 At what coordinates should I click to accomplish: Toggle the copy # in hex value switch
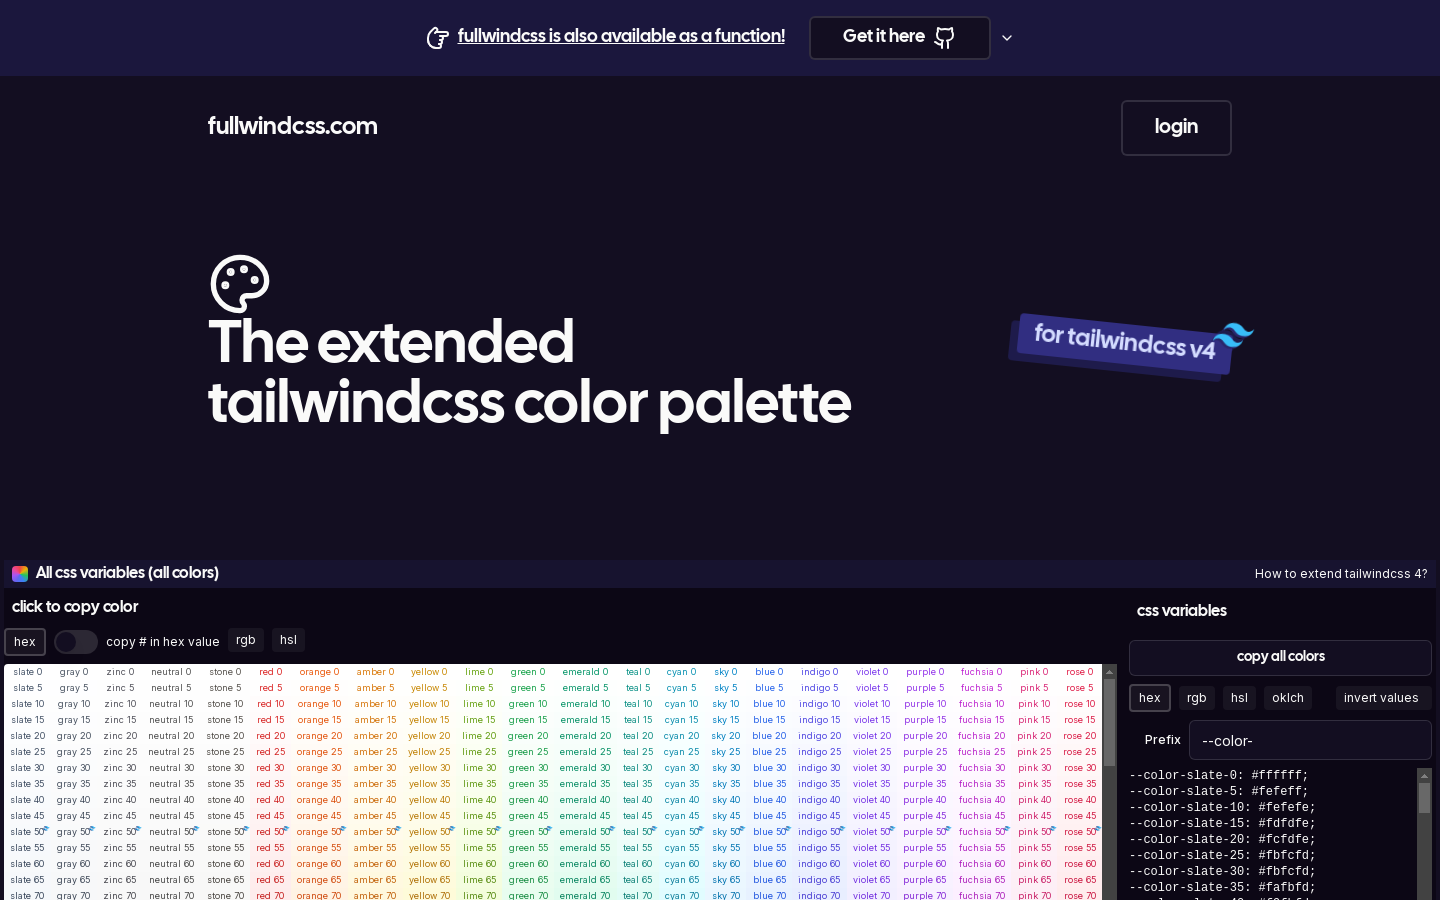point(76,641)
